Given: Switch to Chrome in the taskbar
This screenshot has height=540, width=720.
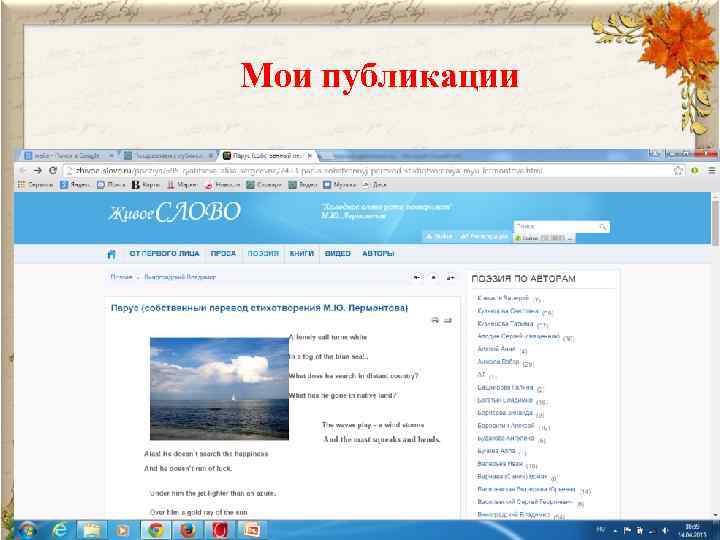Looking at the screenshot, I should coord(156,530).
